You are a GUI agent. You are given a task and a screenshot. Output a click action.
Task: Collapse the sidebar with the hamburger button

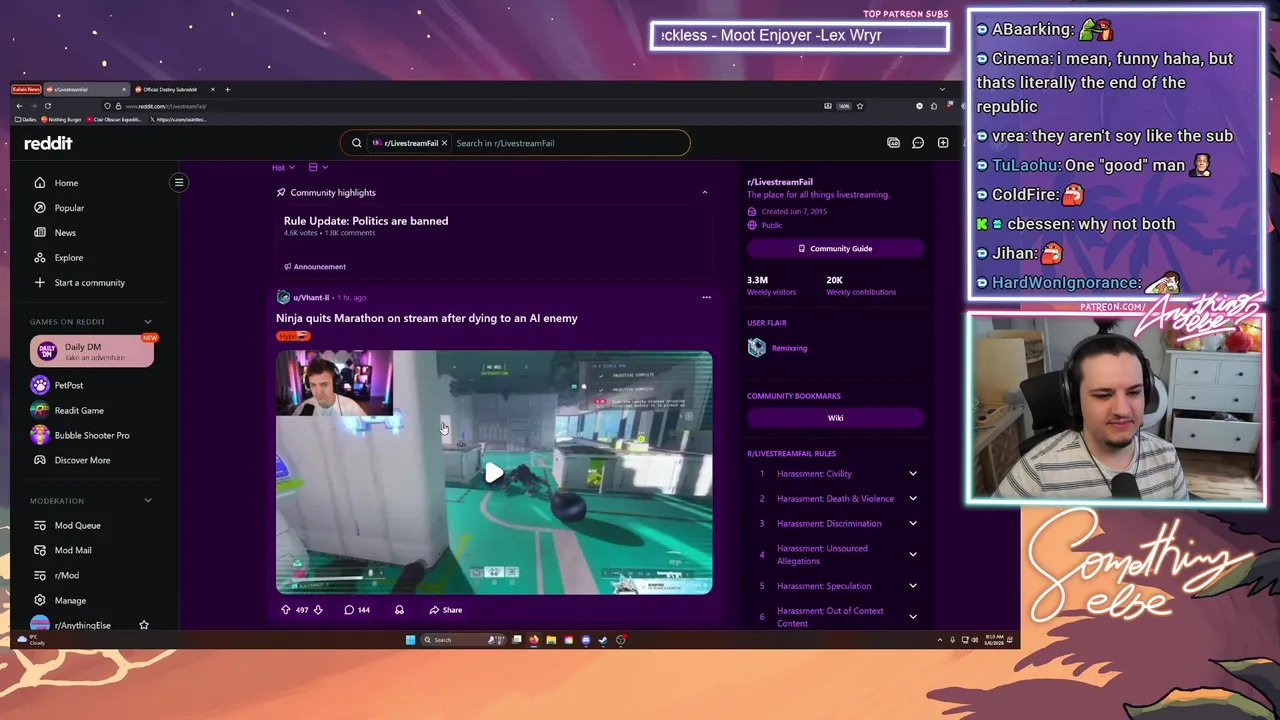[179, 182]
